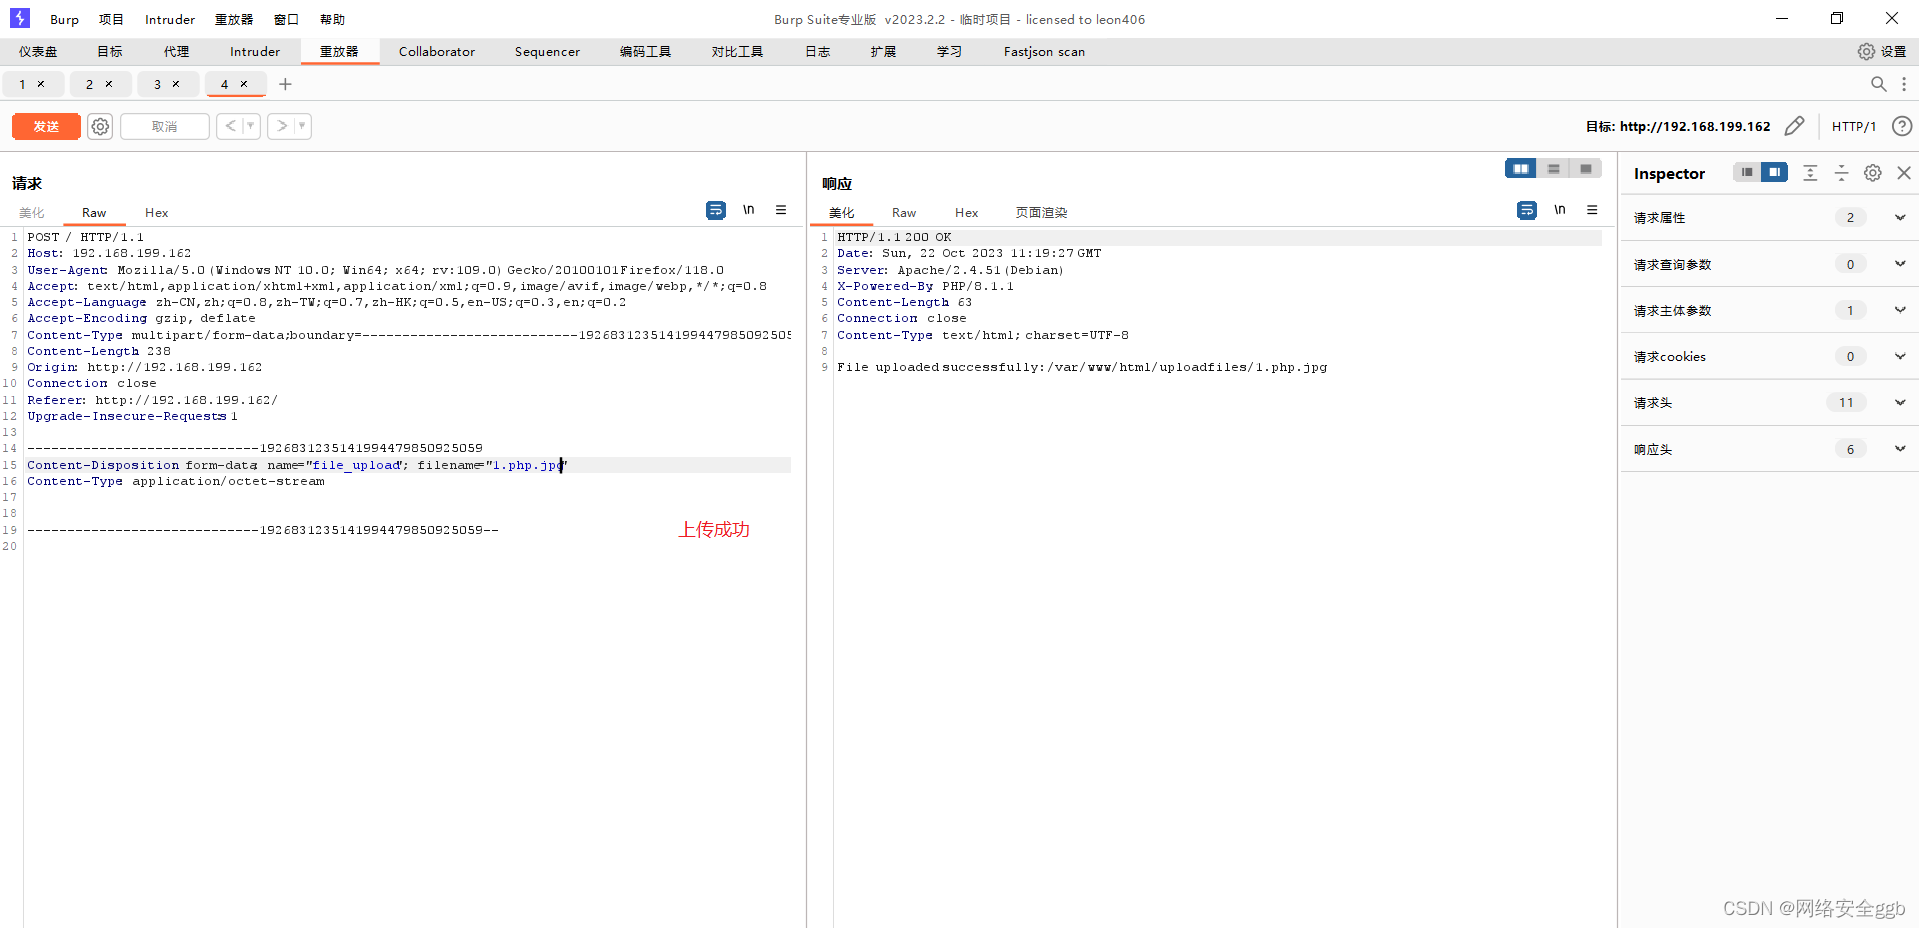This screenshot has width=1920, height=928.
Task: Open the HTTP/1 protocol selector
Action: 1854,126
